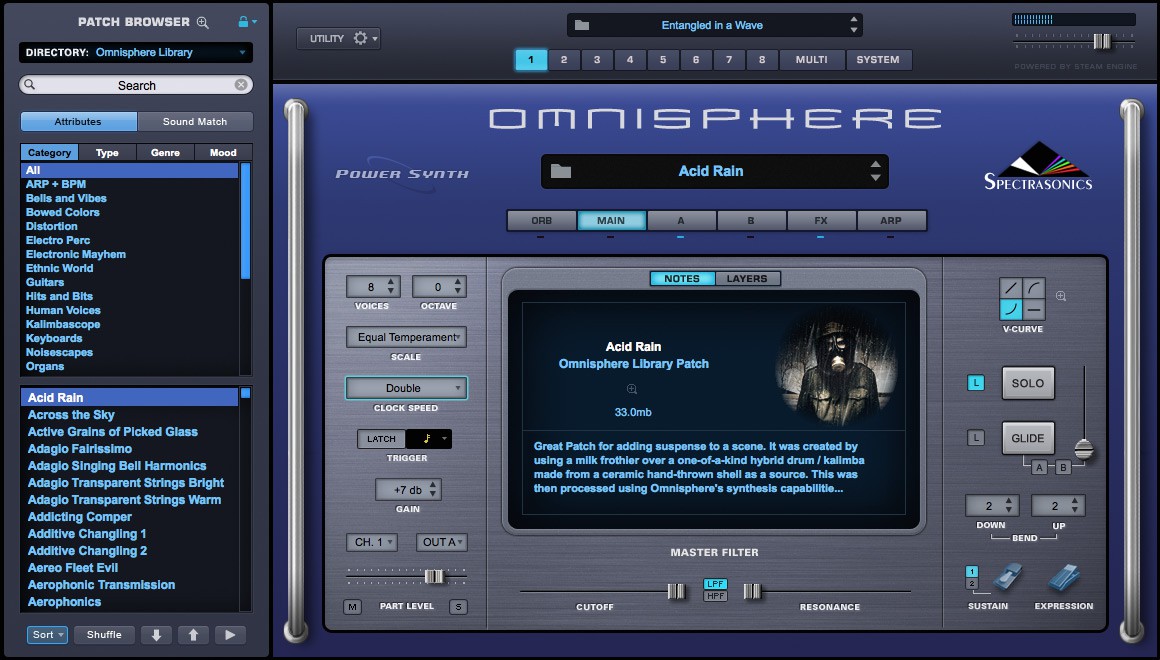Open the Scale dropdown showing Equal Temperament
1160x660 pixels.
(x=405, y=337)
